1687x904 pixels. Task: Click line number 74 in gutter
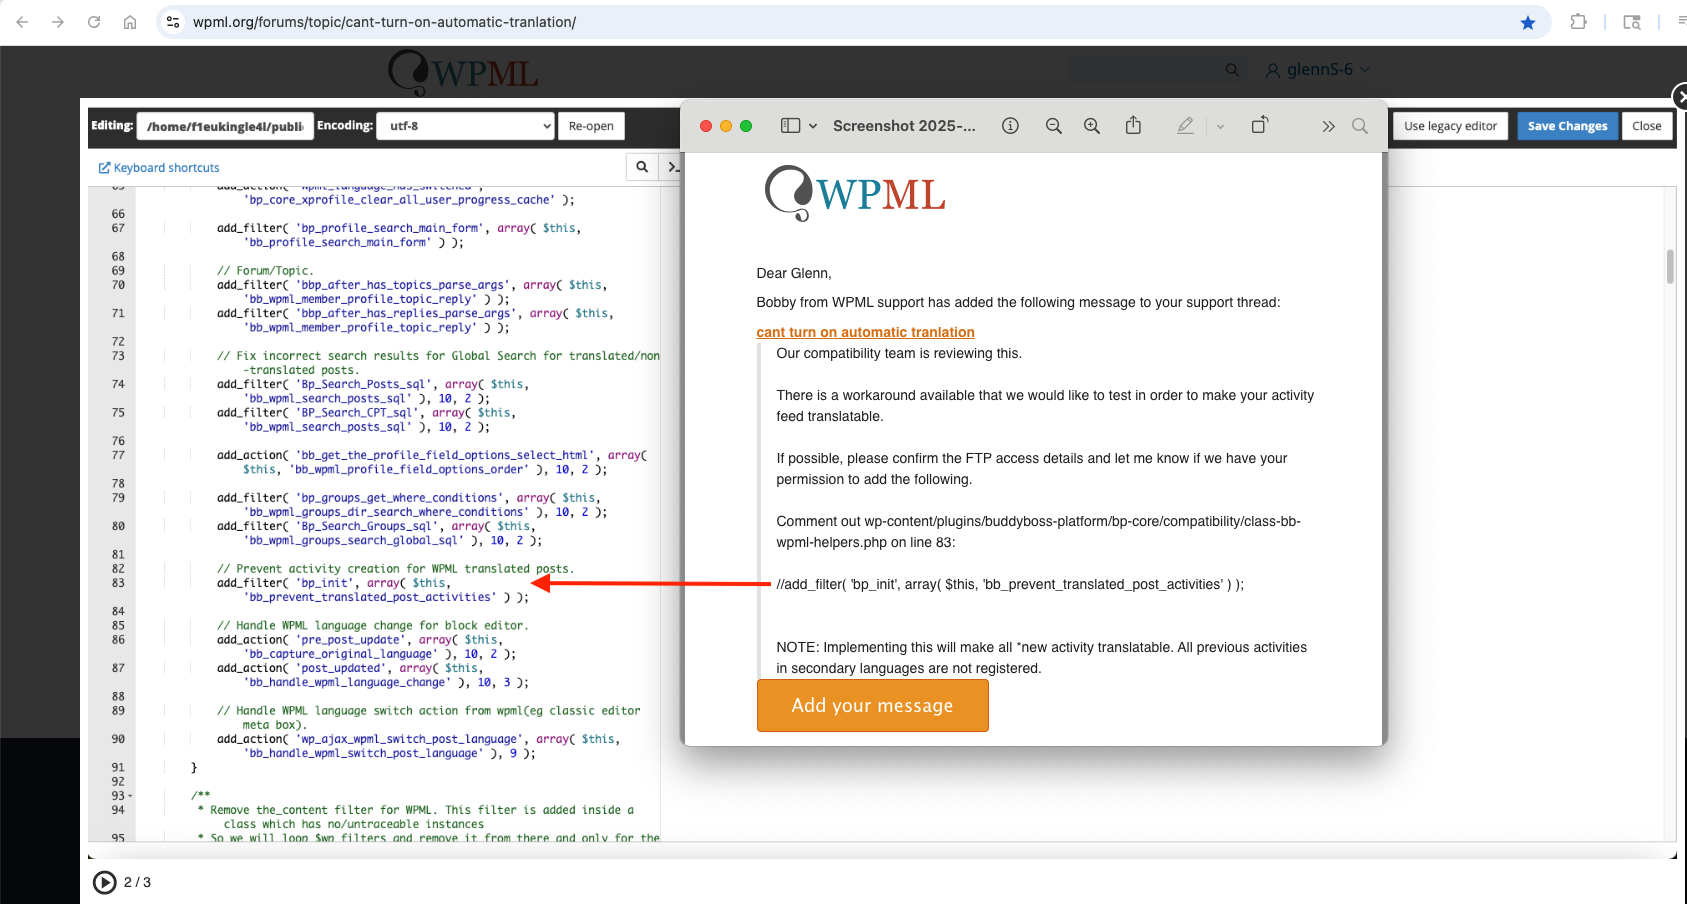click(118, 384)
